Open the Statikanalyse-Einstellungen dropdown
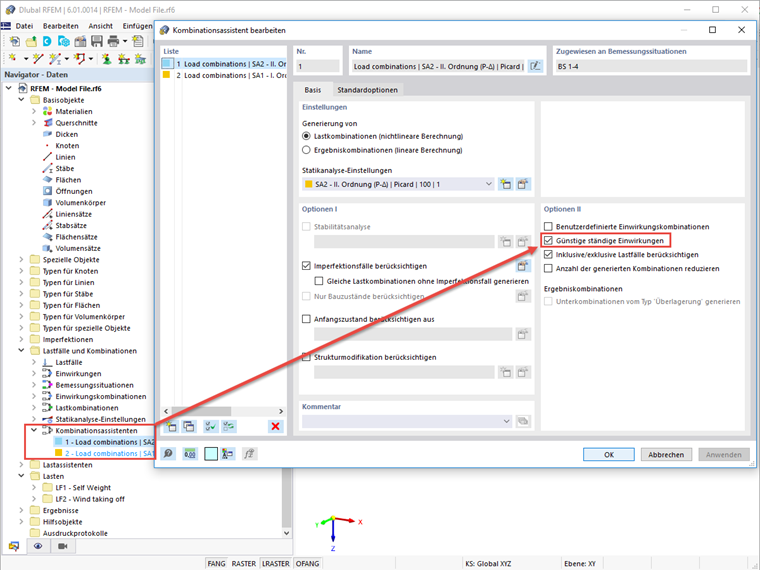The image size is (760, 570). pyautogui.click(x=489, y=184)
